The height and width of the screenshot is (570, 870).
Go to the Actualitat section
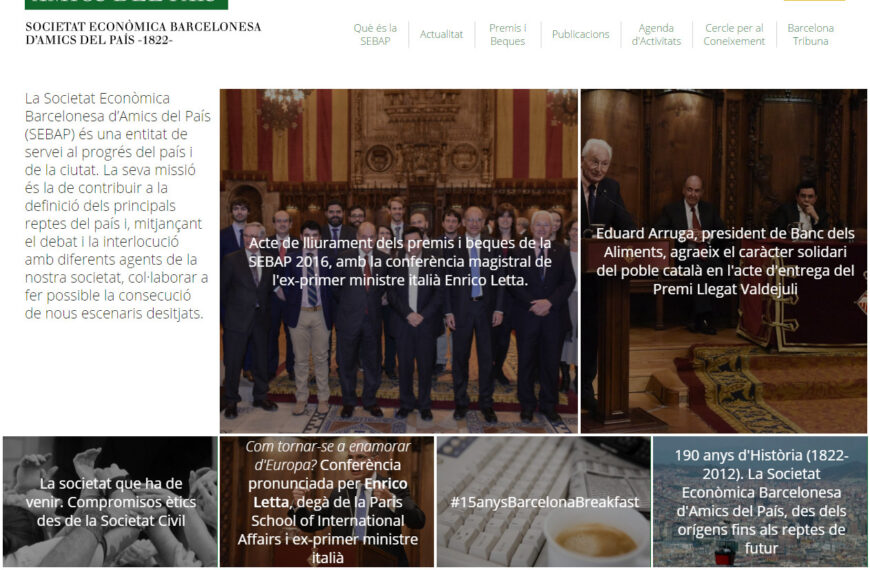click(x=441, y=34)
